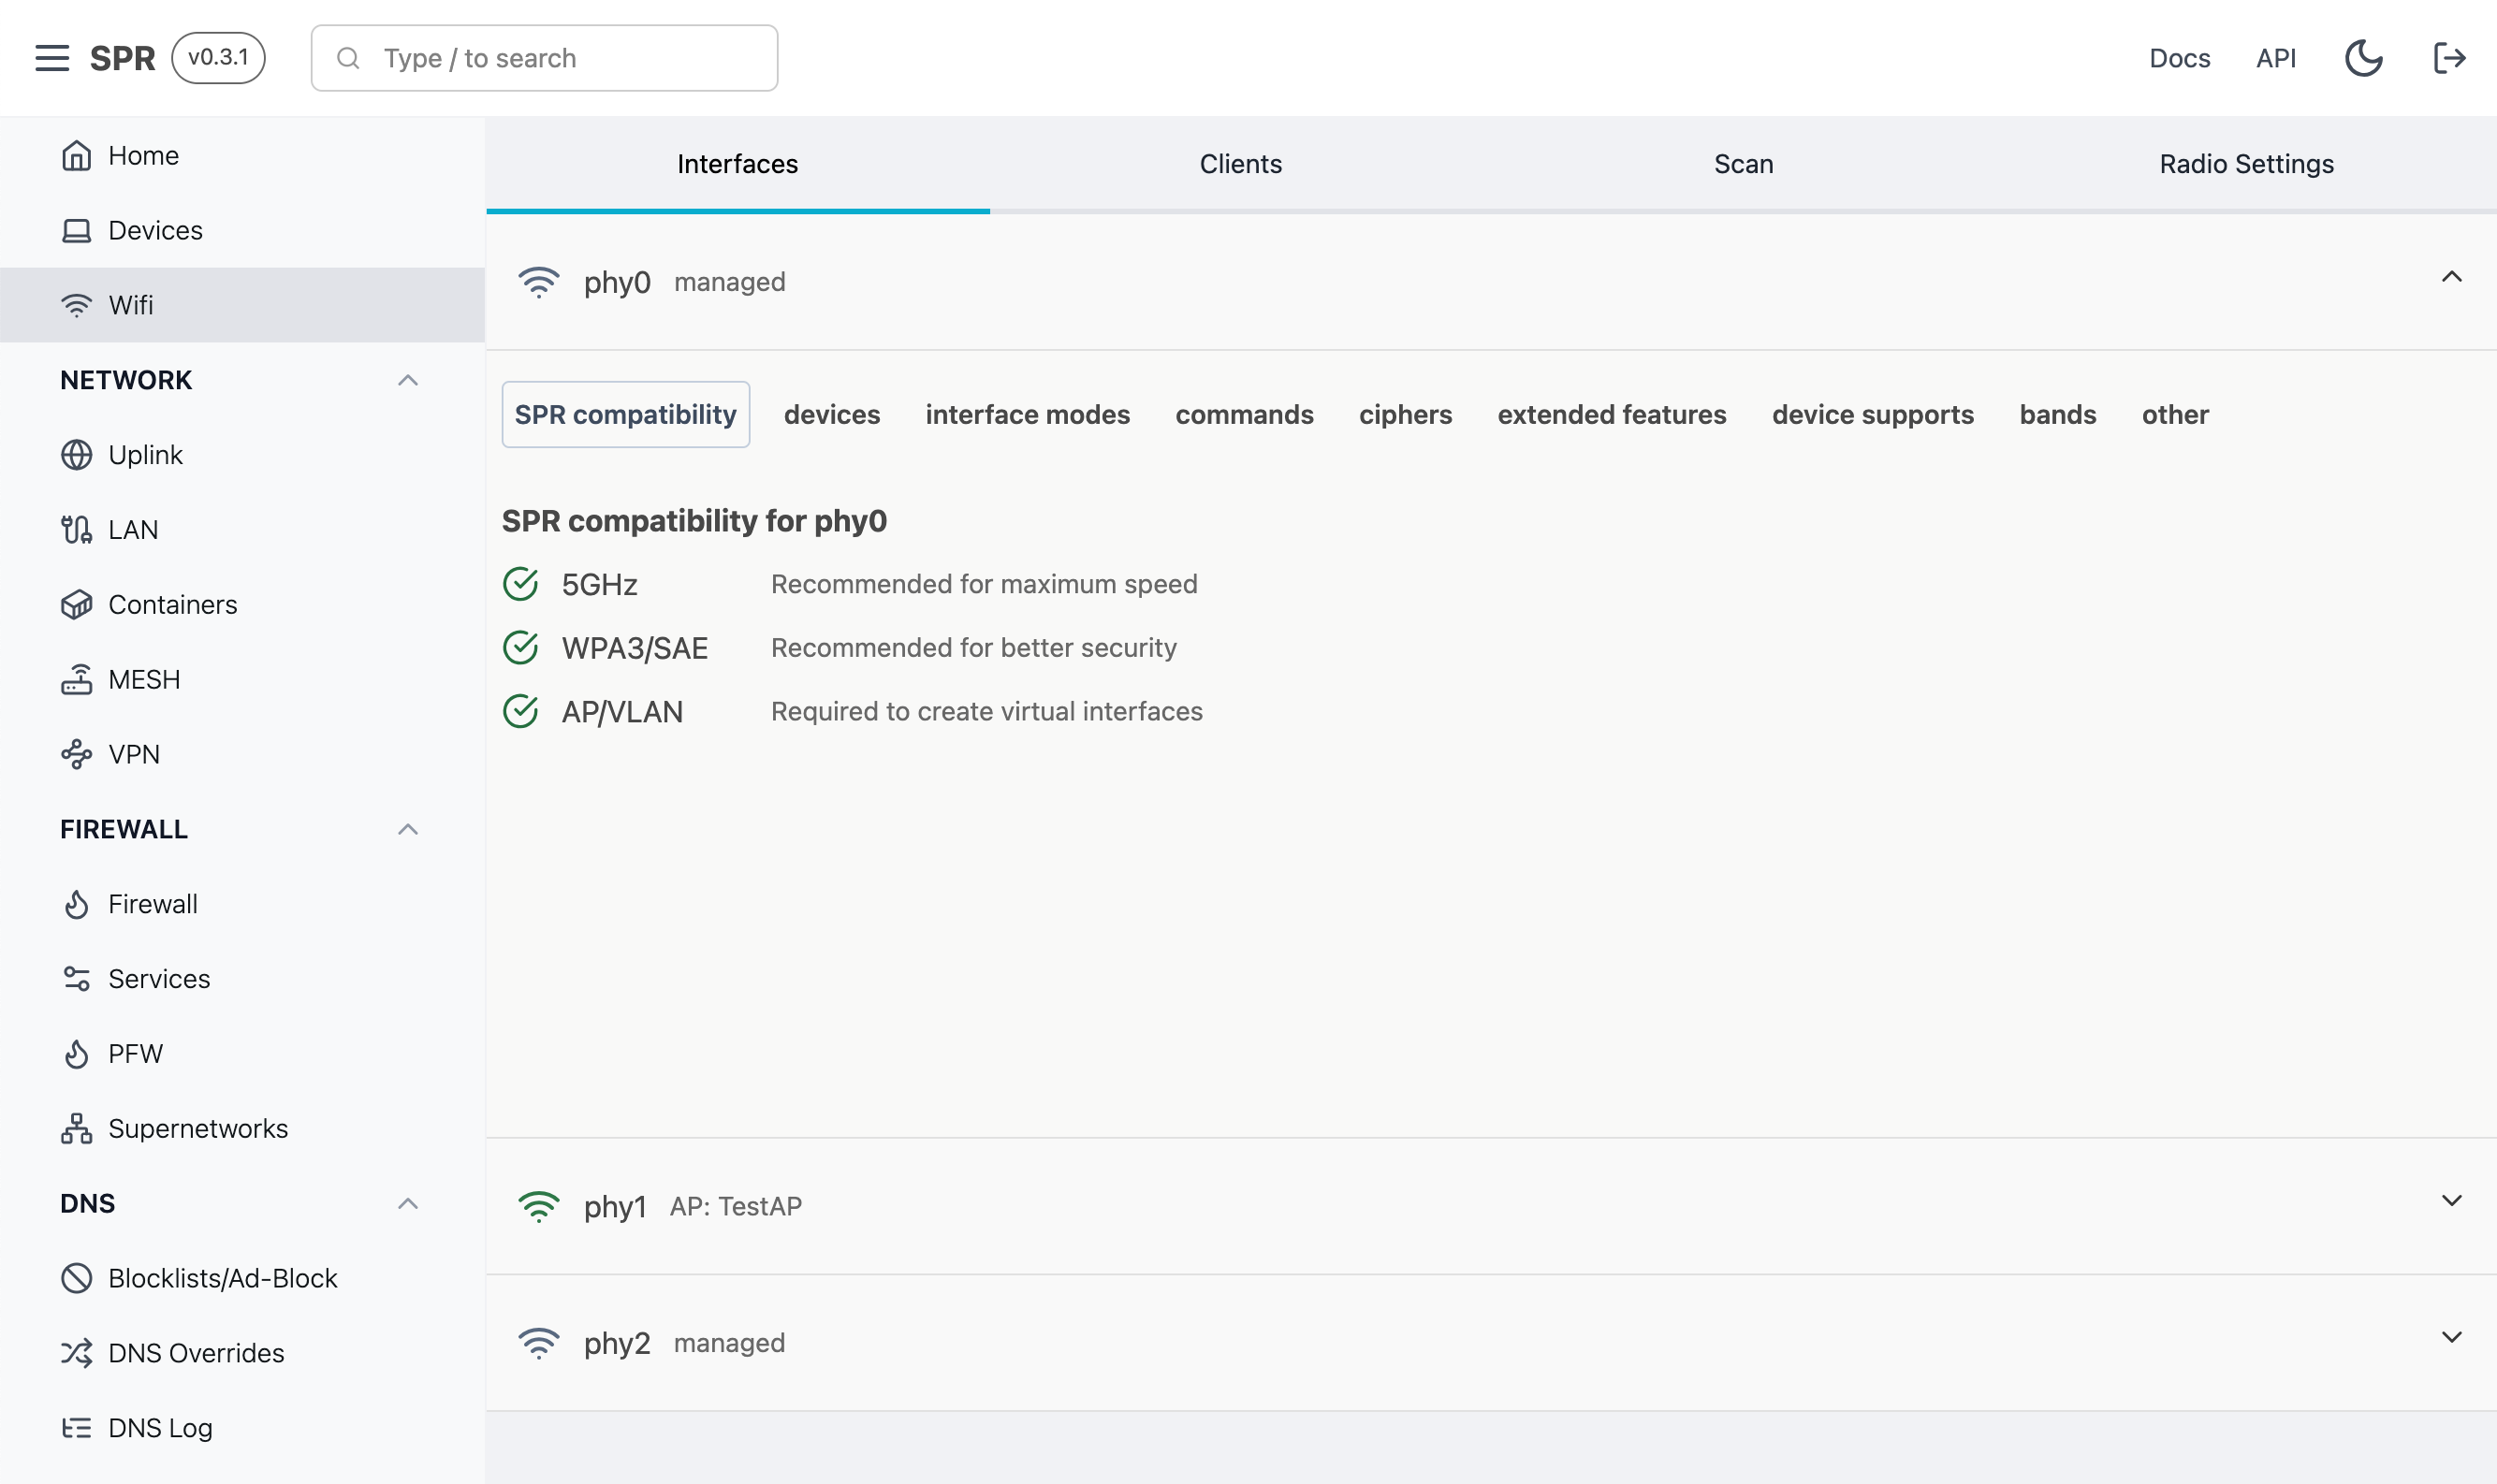Switch to the Scan tab

pos(1743,164)
